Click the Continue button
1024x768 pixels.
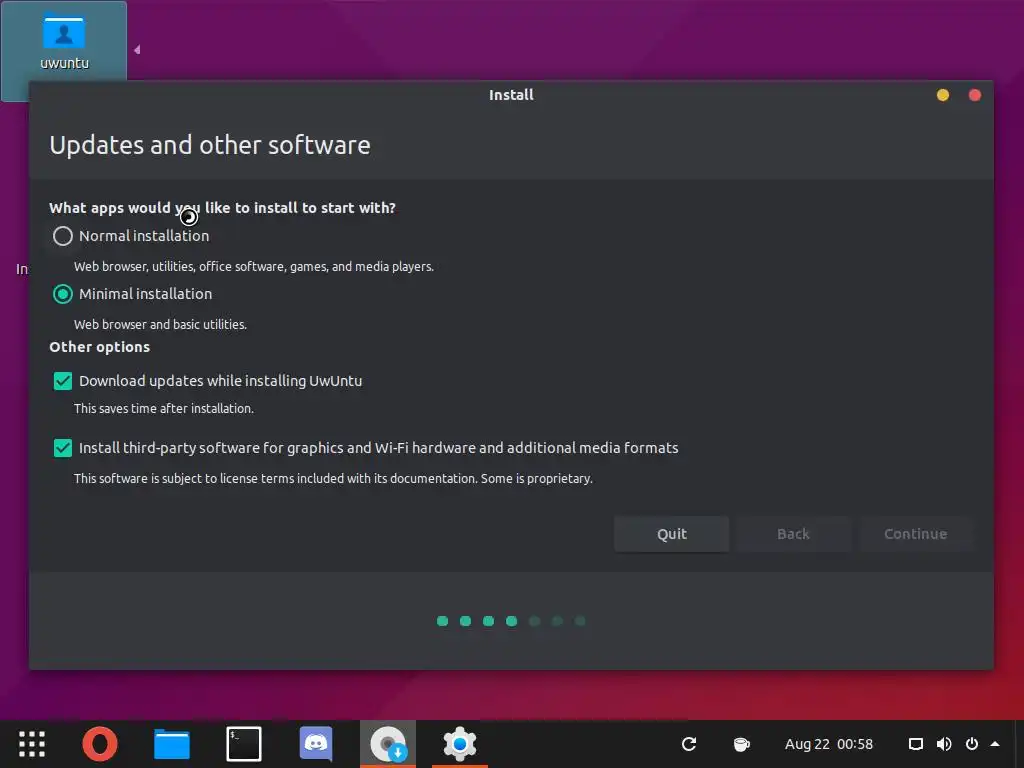(x=916, y=534)
